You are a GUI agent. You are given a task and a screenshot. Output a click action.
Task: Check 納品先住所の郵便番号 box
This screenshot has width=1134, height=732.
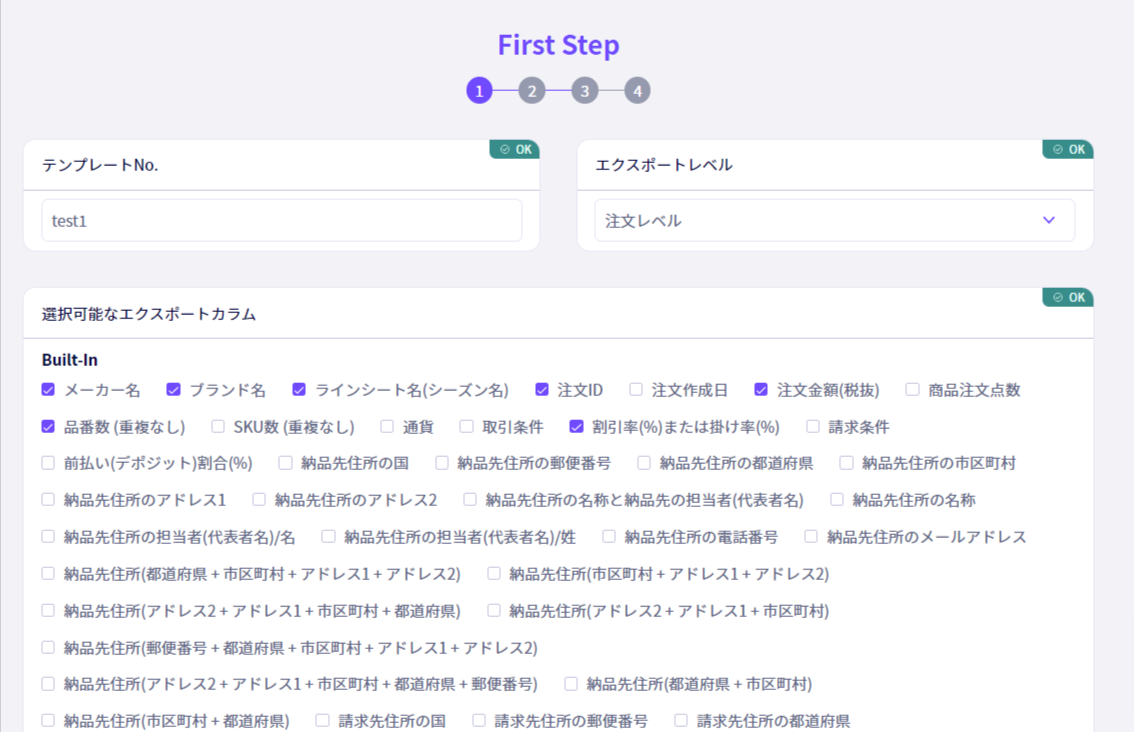click(442, 463)
